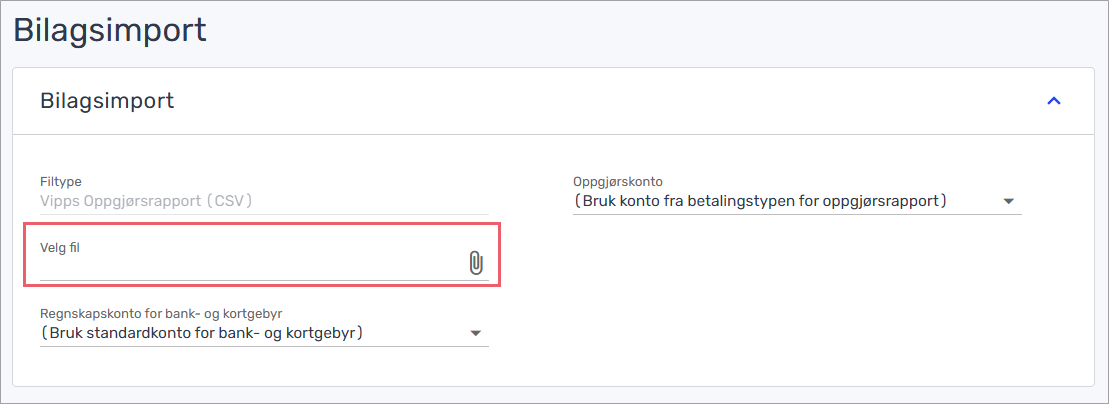Click the underline of the Velg fil field
Screen dimensions: 1109x404
(x=264, y=279)
